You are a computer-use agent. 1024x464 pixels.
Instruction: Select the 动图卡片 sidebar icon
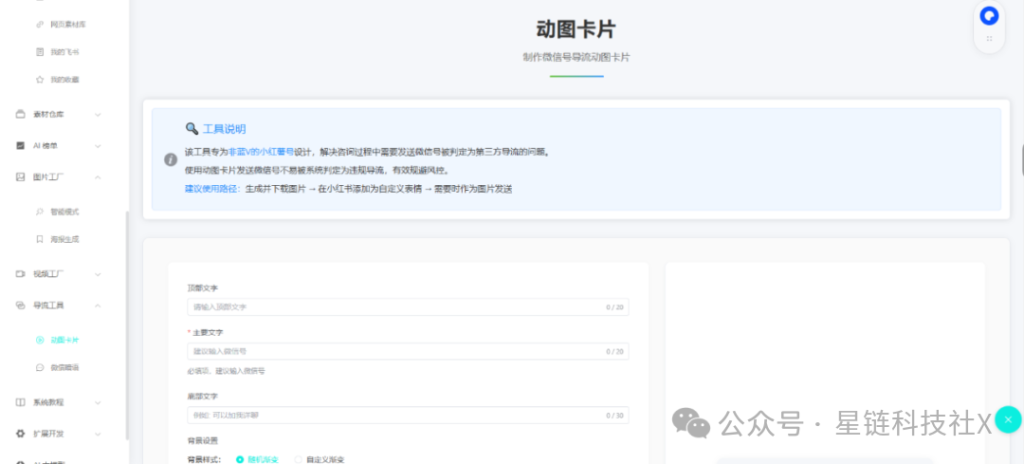tap(40, 340)
